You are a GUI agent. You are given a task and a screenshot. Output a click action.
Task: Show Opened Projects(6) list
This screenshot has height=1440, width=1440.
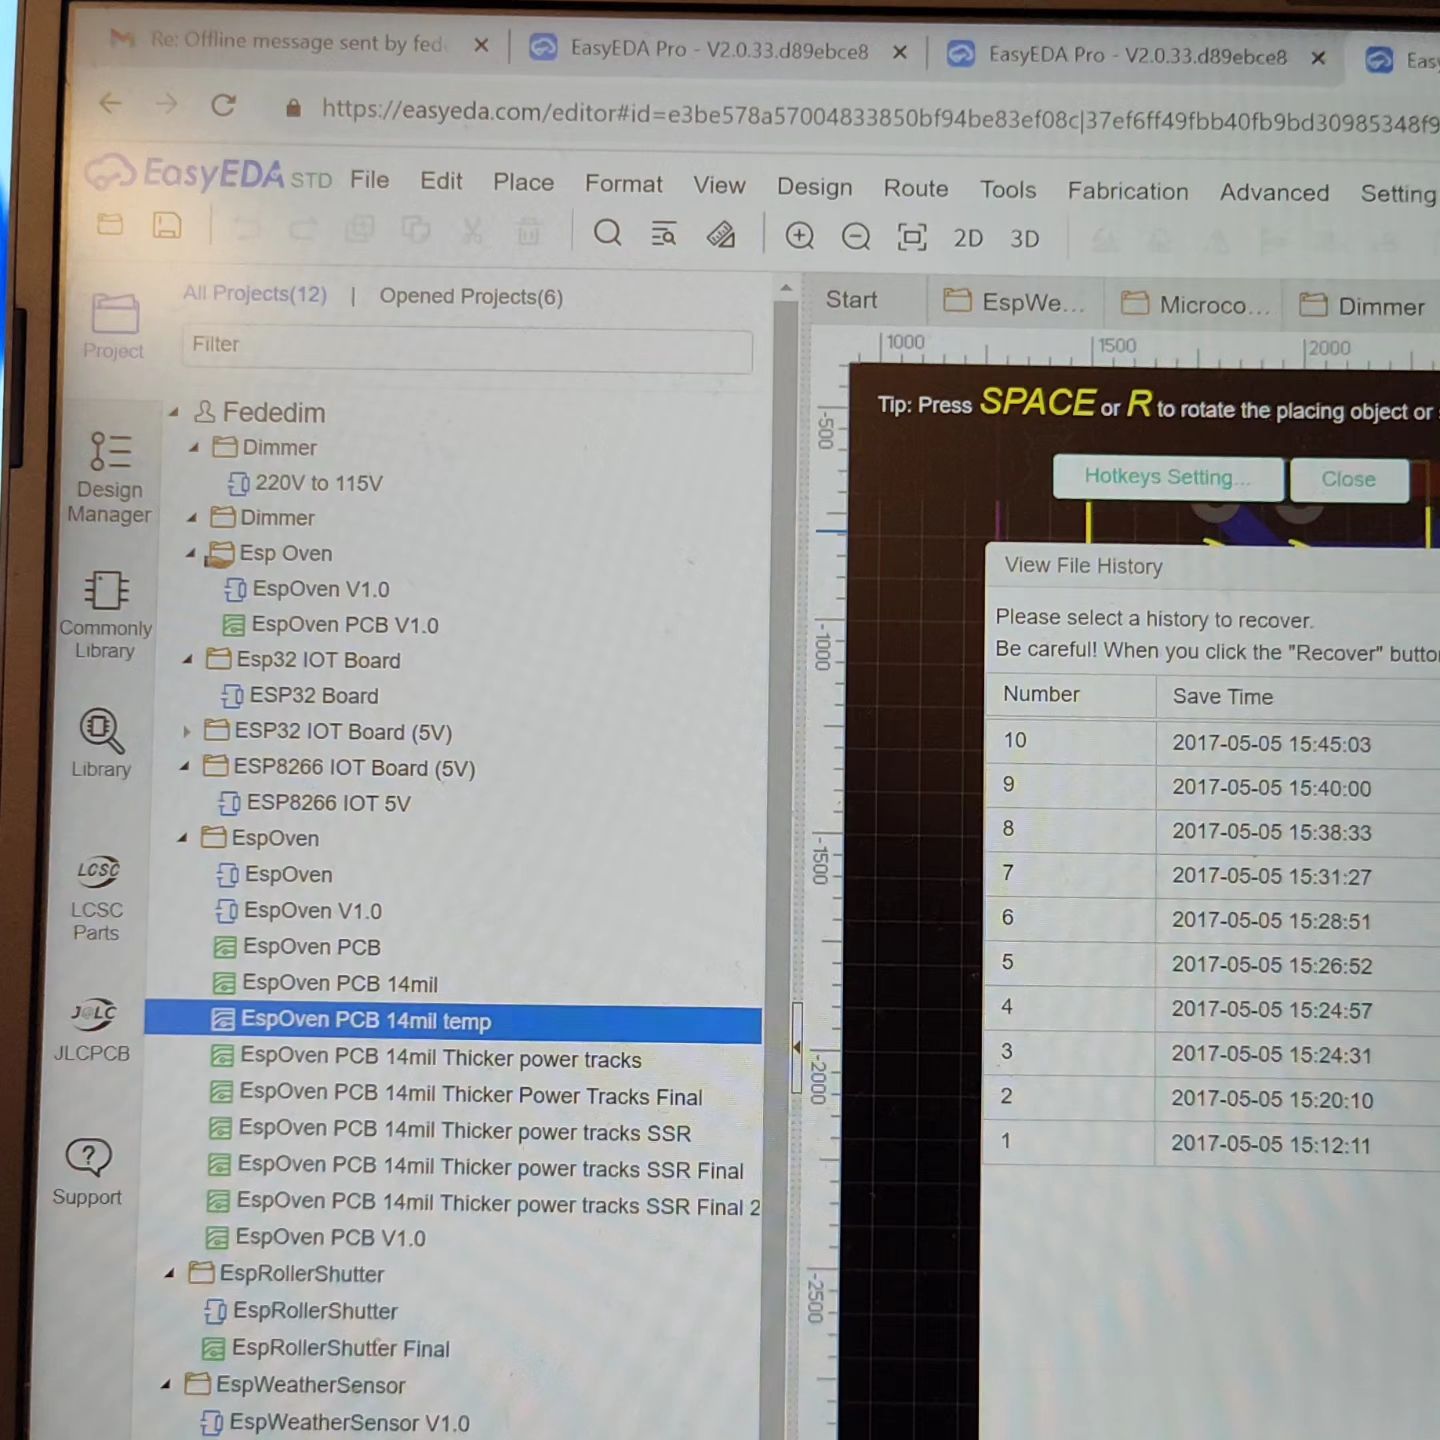click(471, 297)
